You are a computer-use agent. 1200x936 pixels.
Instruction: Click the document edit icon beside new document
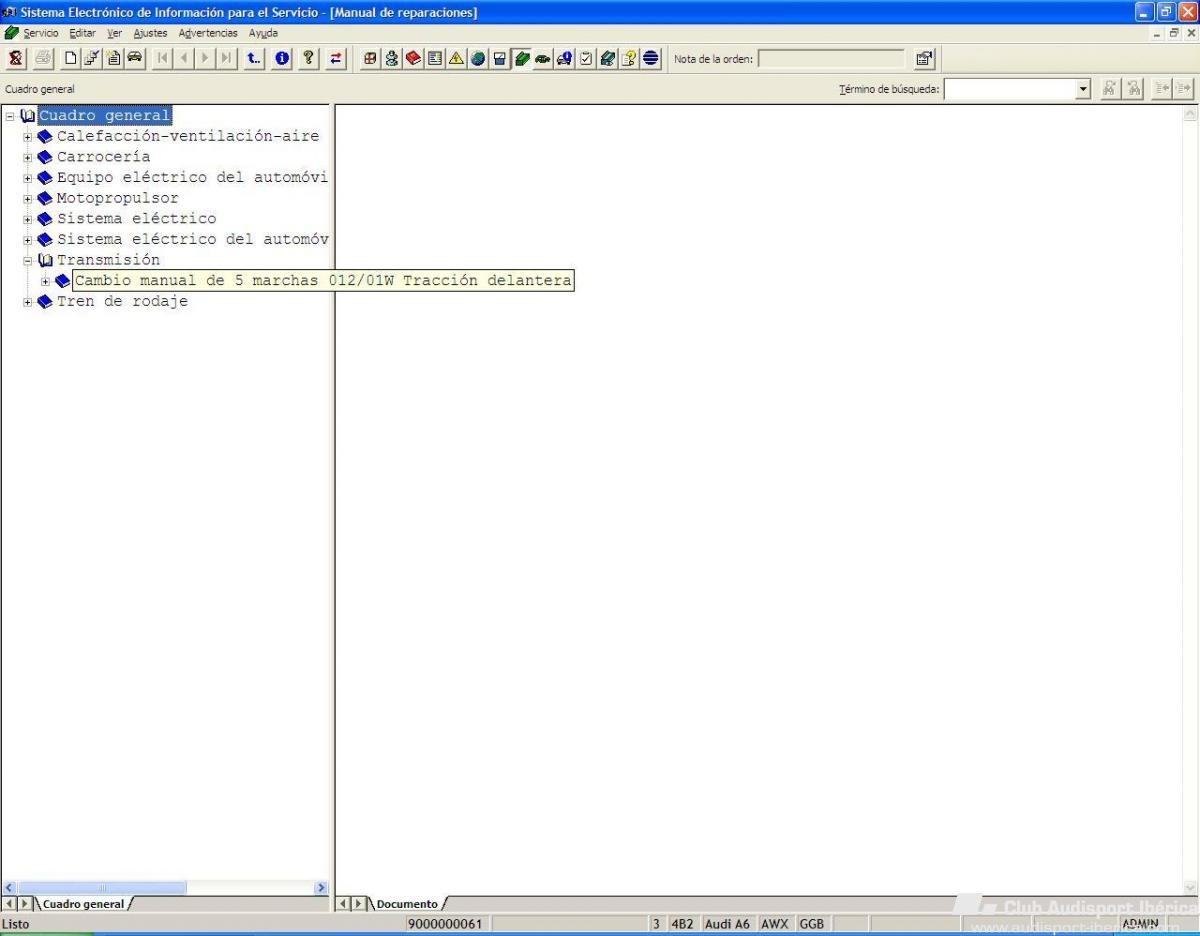tap(91, 58)
